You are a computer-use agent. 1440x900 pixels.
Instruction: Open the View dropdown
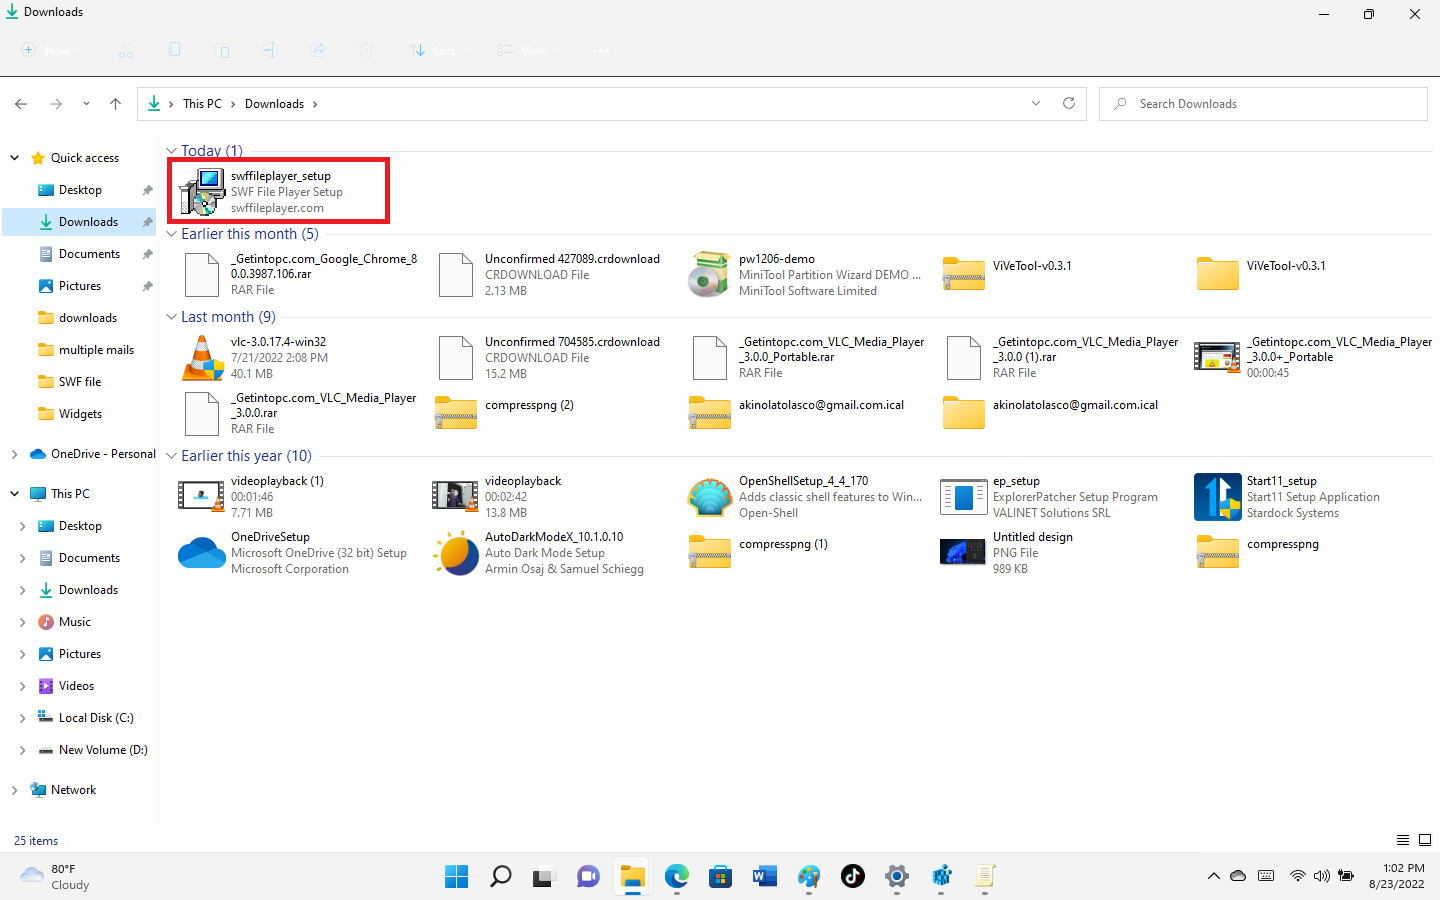tap(528, 50)
